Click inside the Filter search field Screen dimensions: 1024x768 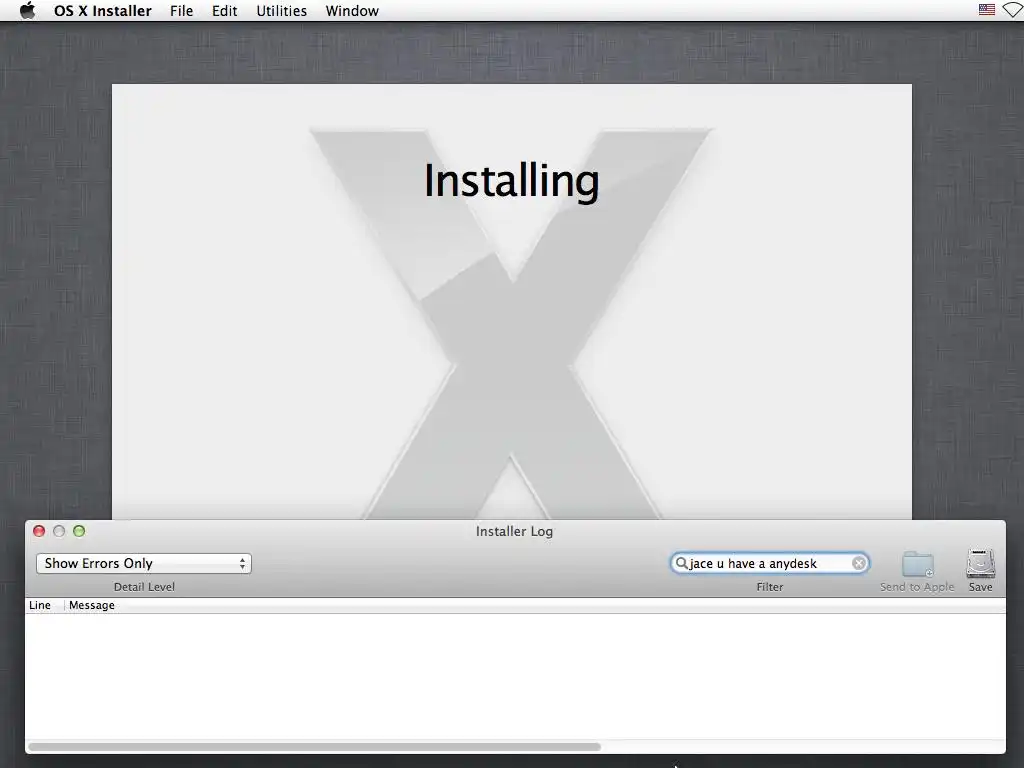[769, 564]
